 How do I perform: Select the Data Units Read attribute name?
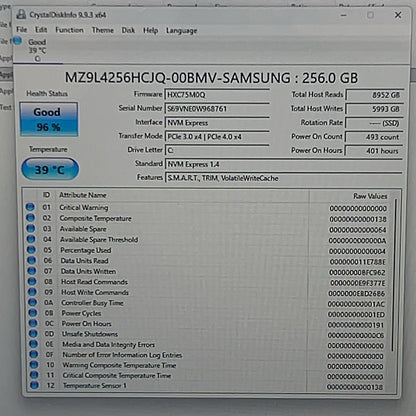click(x=84, y=261)
